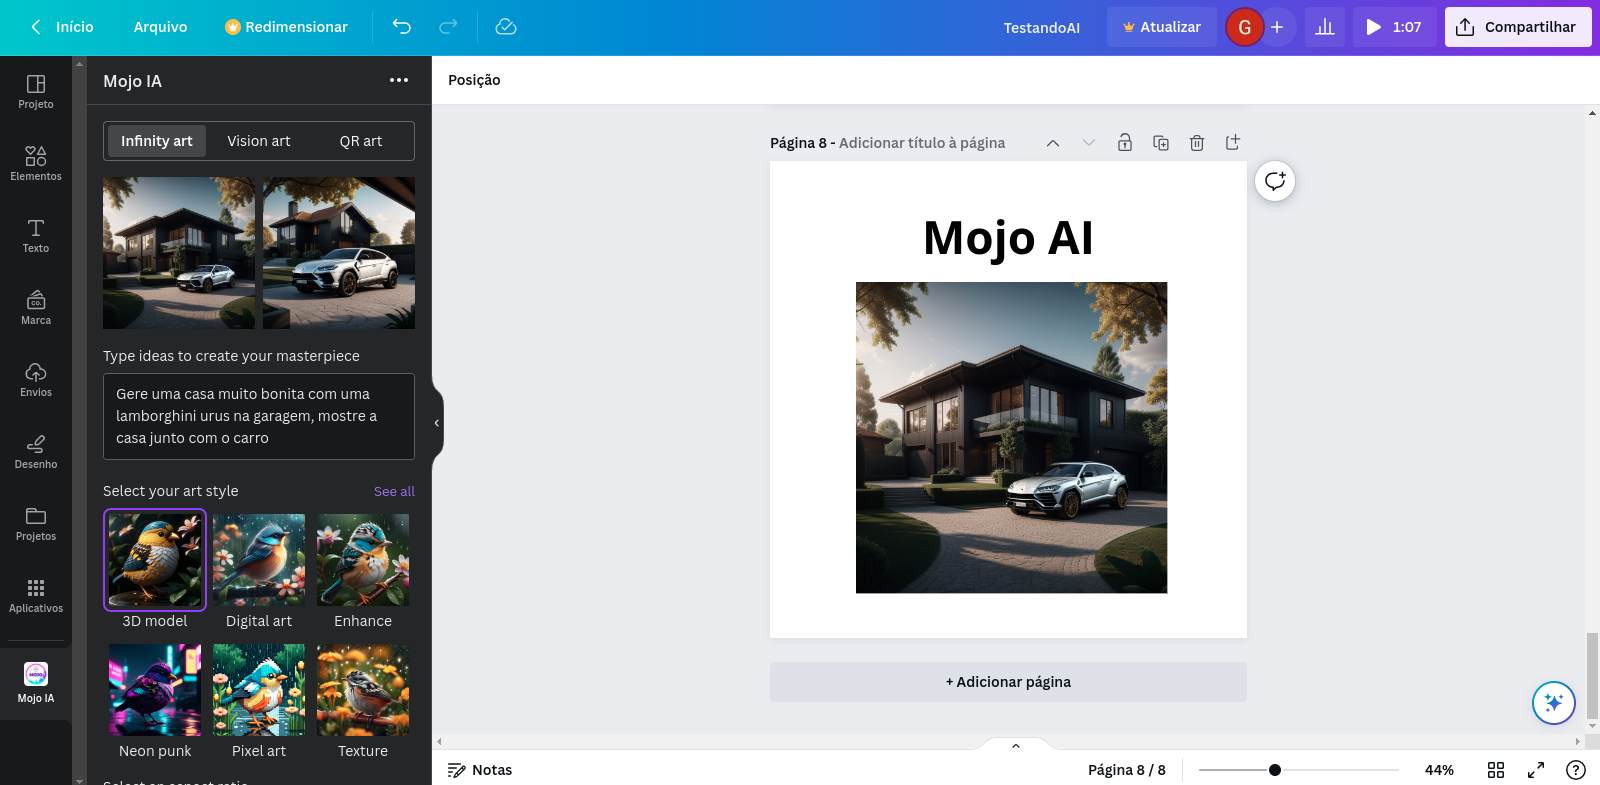Click the Compartilhar share button

coord(1518,27)
